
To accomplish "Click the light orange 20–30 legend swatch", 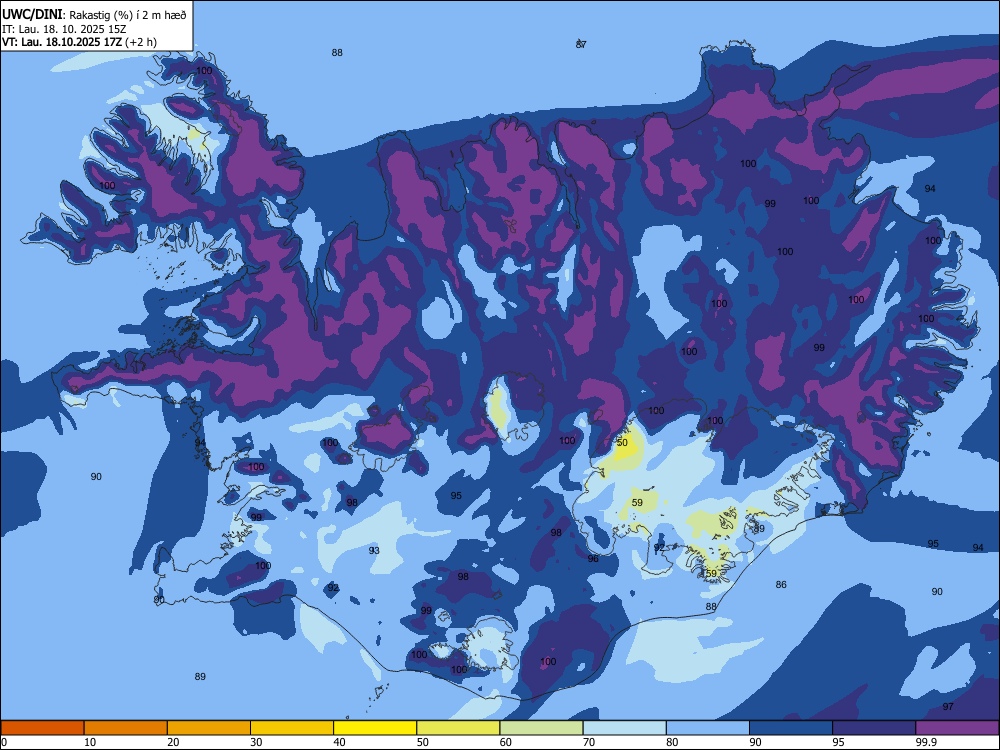I will 209,728.
